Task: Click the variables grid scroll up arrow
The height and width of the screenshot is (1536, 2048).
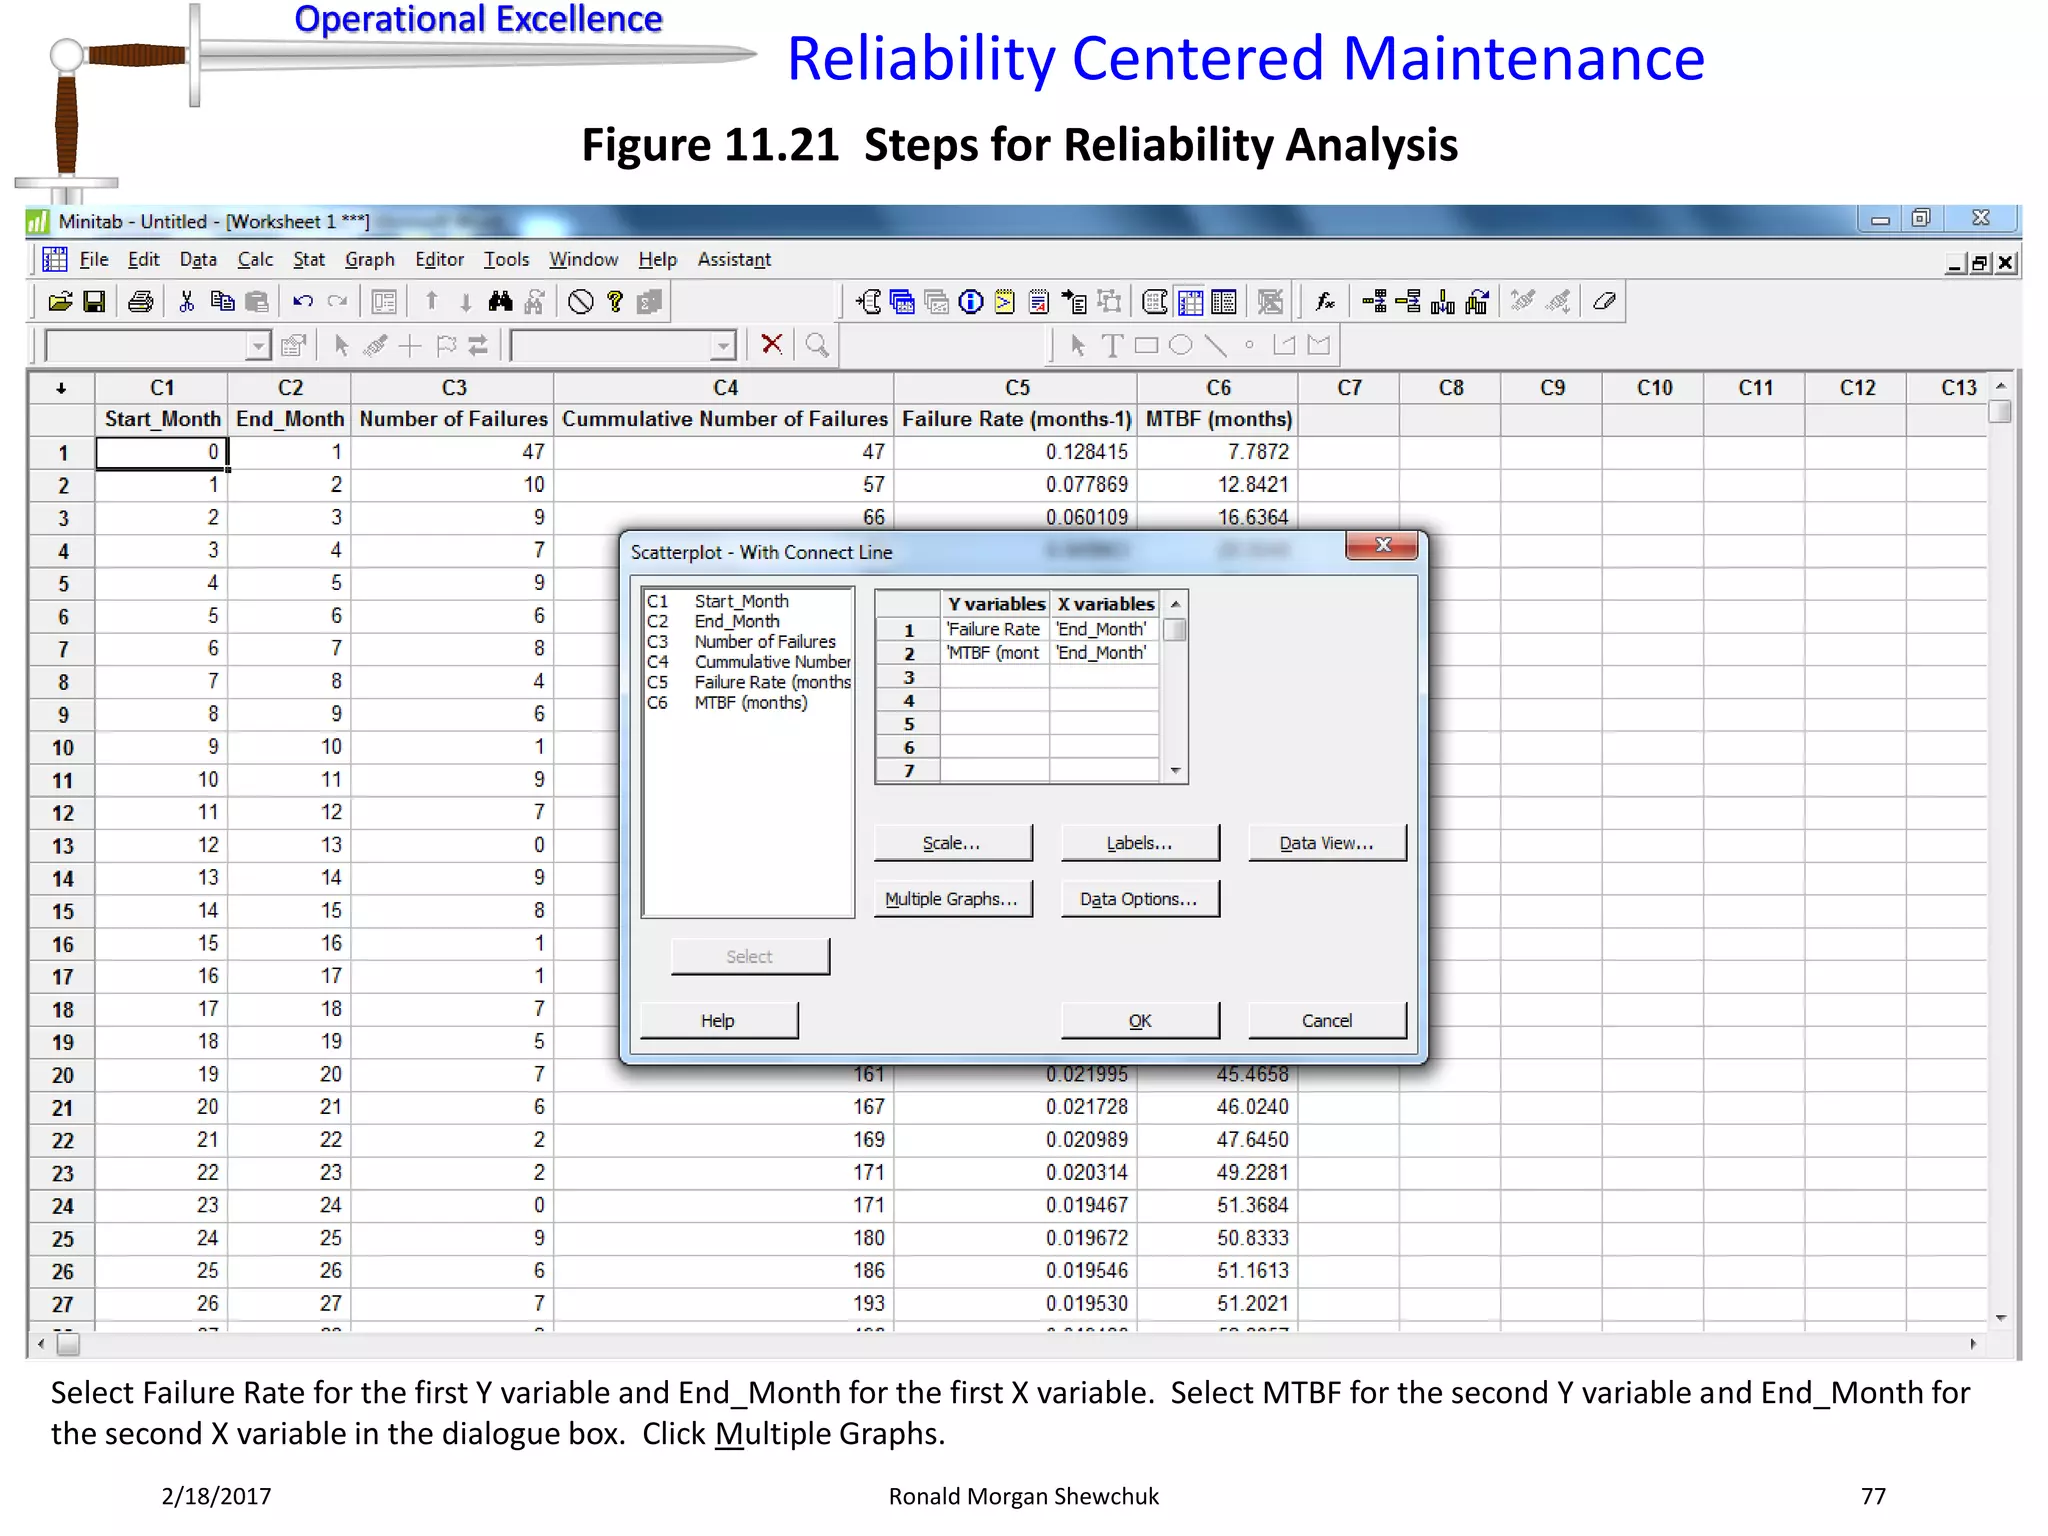Action: click(1176, 604)
